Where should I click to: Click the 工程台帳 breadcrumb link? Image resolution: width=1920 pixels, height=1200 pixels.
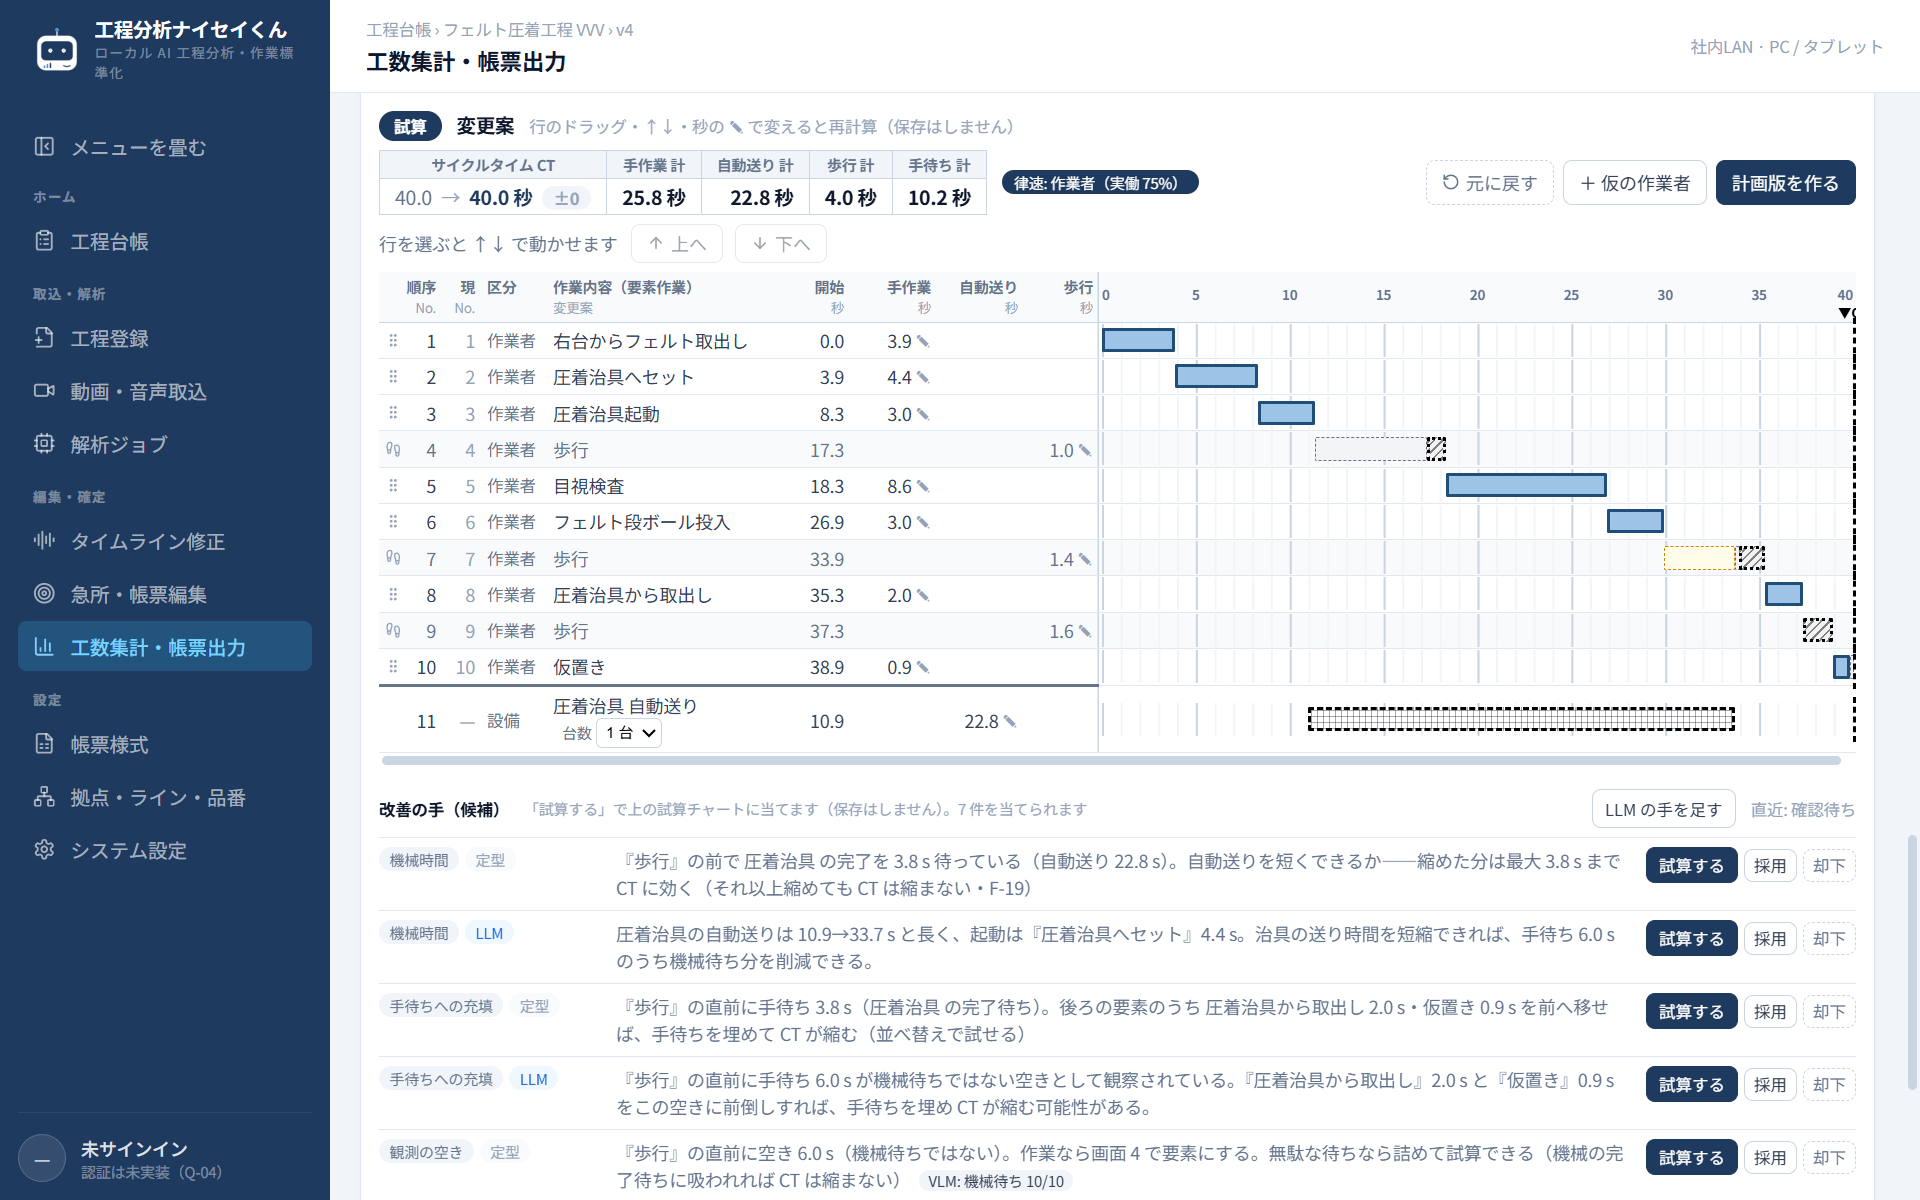coord(398,30)
